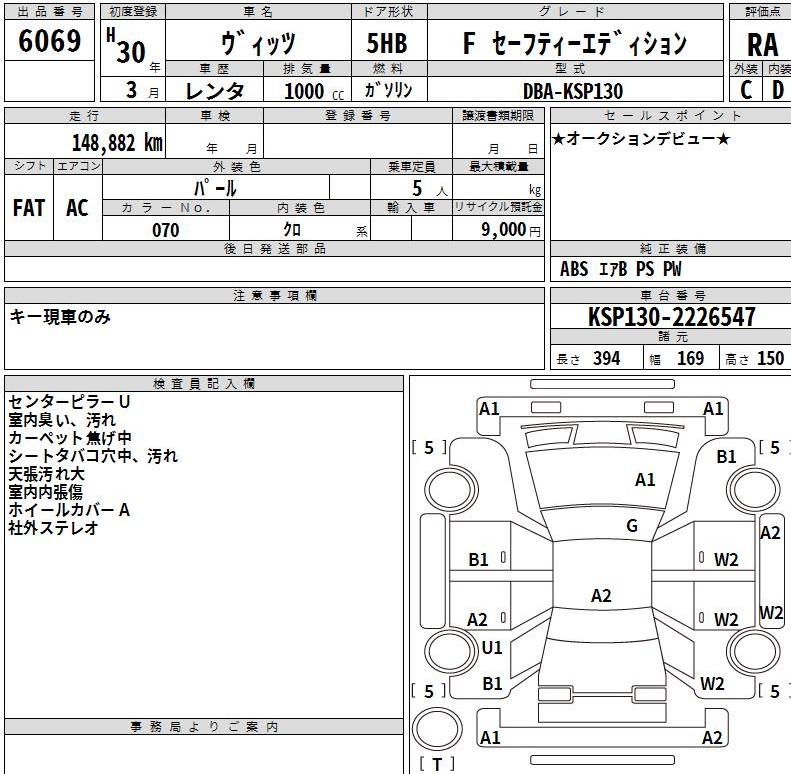Click the width value 169
Screen dimensions: 791x774
690,358
